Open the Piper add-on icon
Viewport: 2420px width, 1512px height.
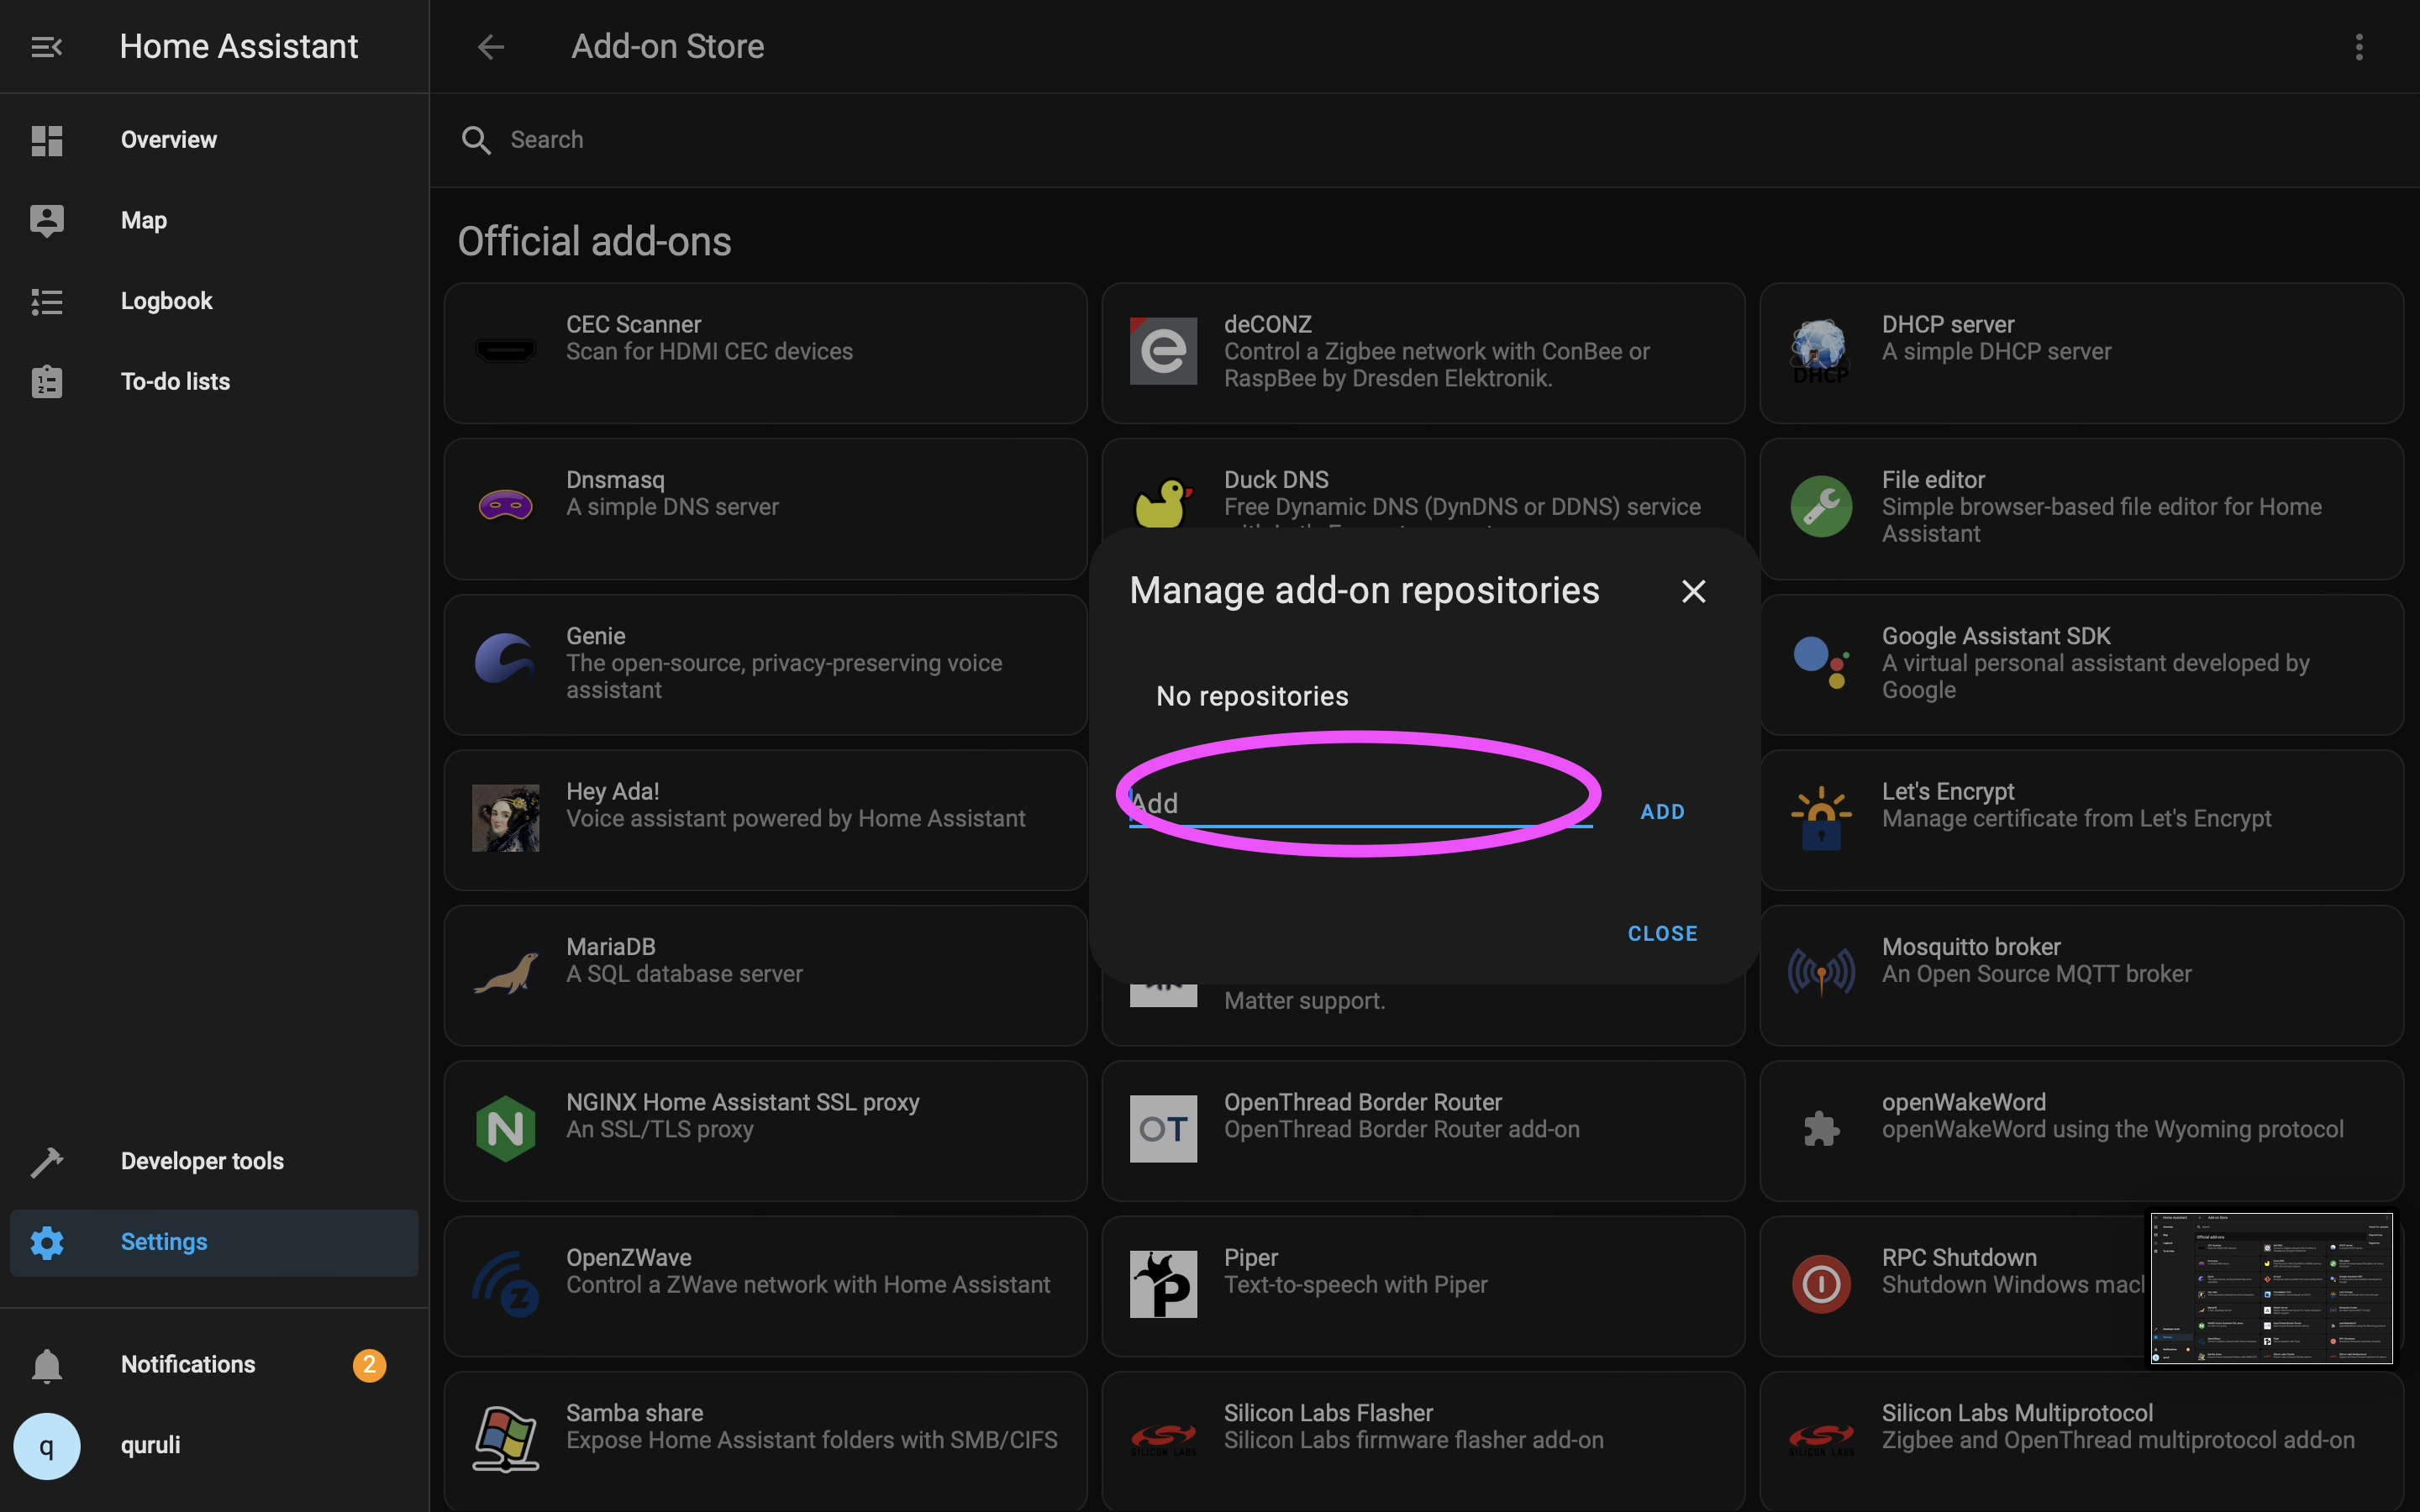(x=1163, y=1284)
